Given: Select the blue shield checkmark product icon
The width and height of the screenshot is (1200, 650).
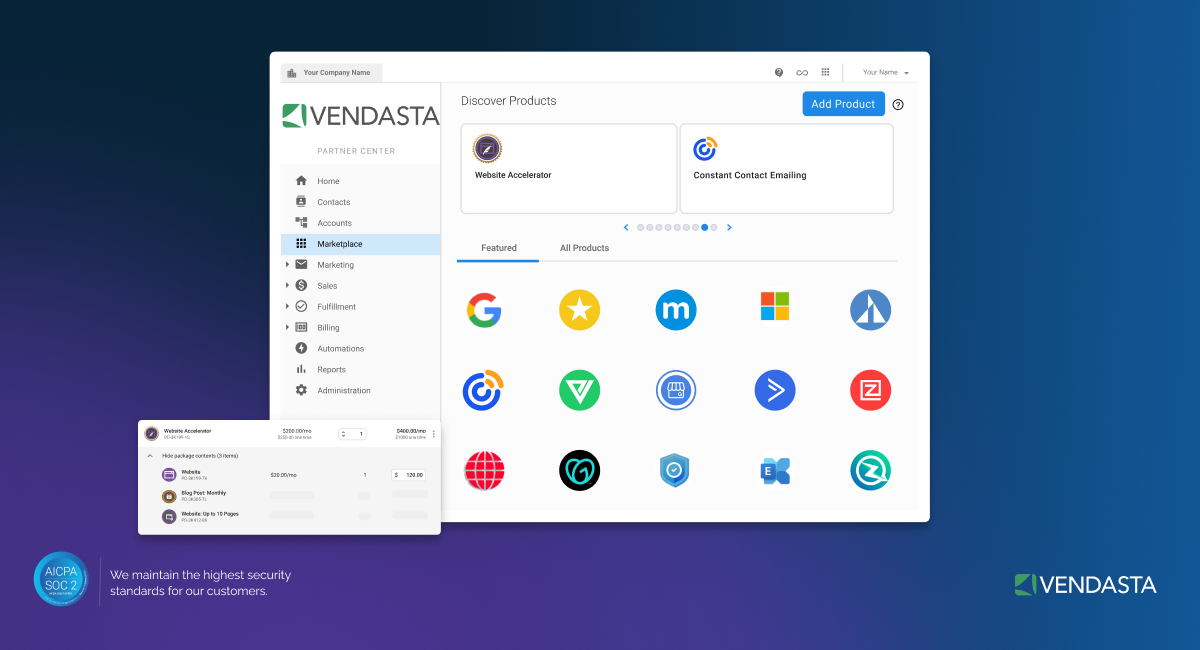Looking at the screenshot, I should click(x=675, y=470).
